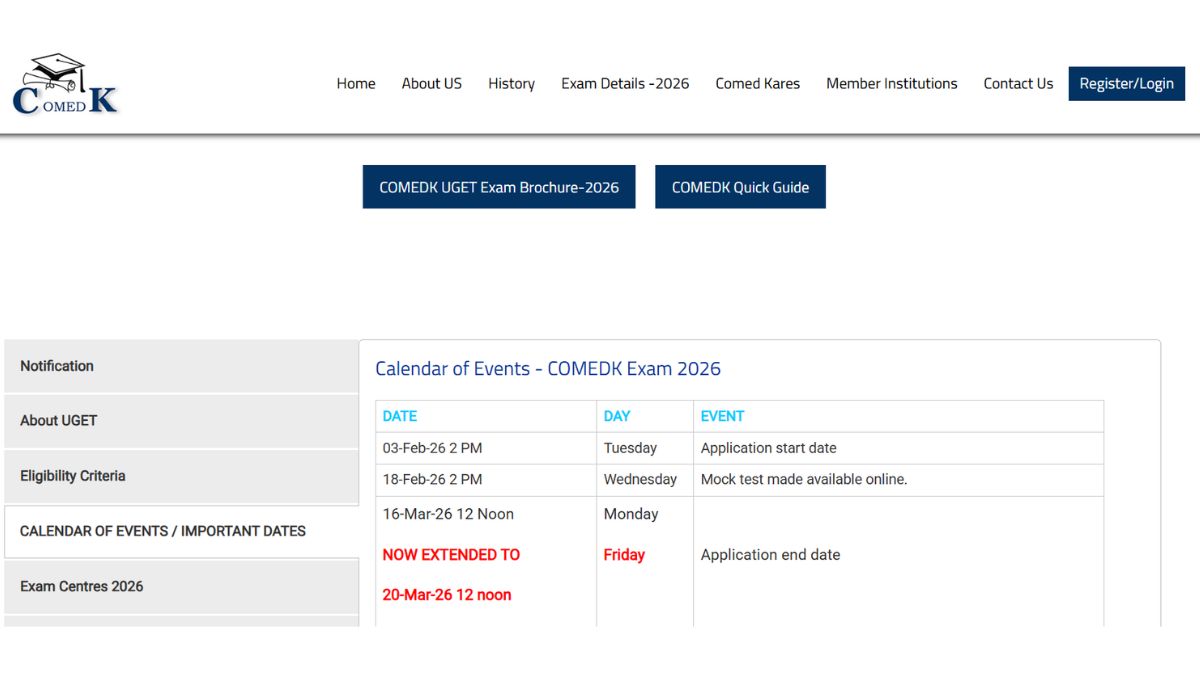Image resolution: width=1200 pixels, height=675 pixels.
Task: Select the About UGET tab
Action: [x=58, y=421]
